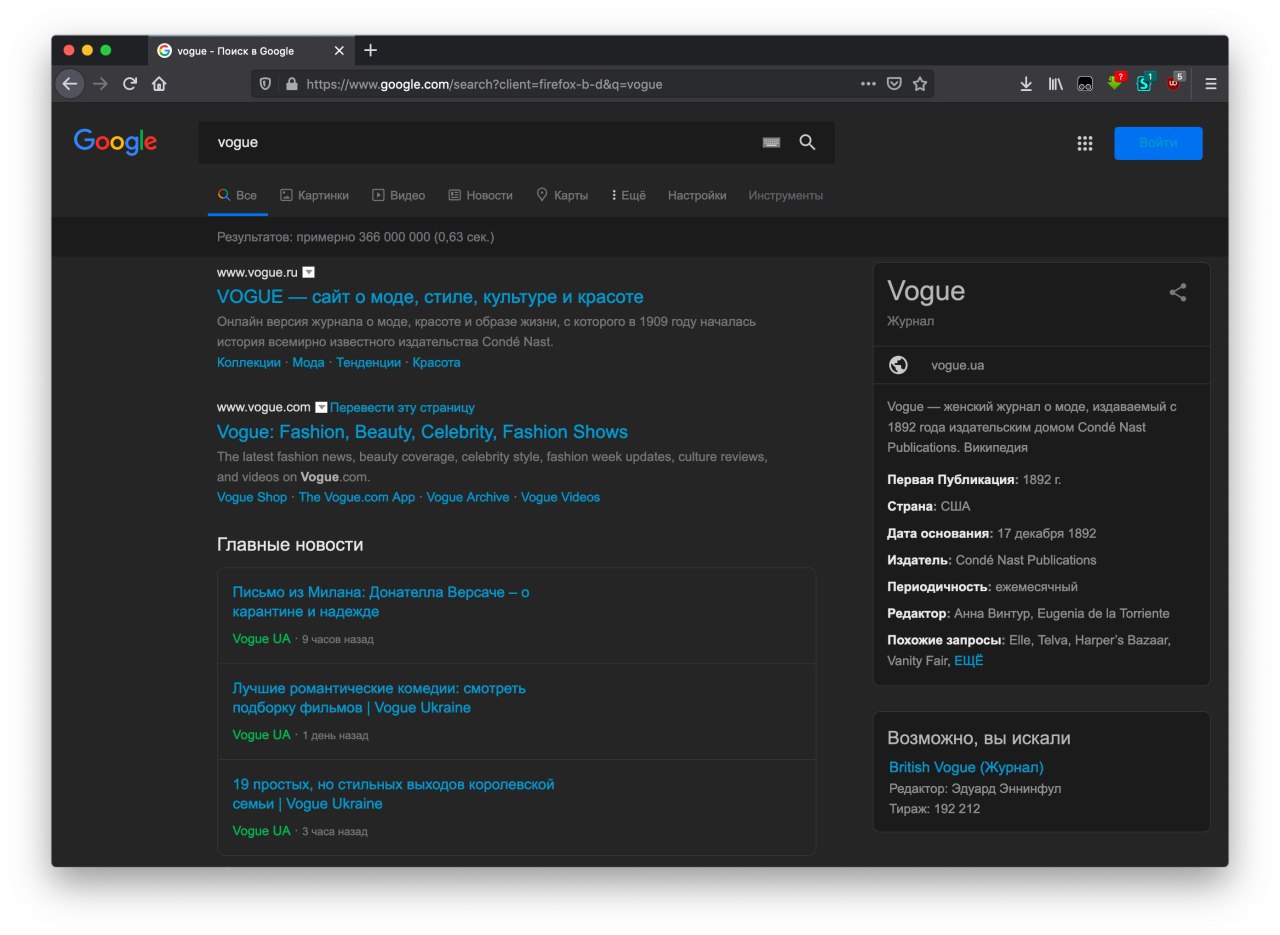Click the Condé Nast Publications publisher value

pos(1026,560)
